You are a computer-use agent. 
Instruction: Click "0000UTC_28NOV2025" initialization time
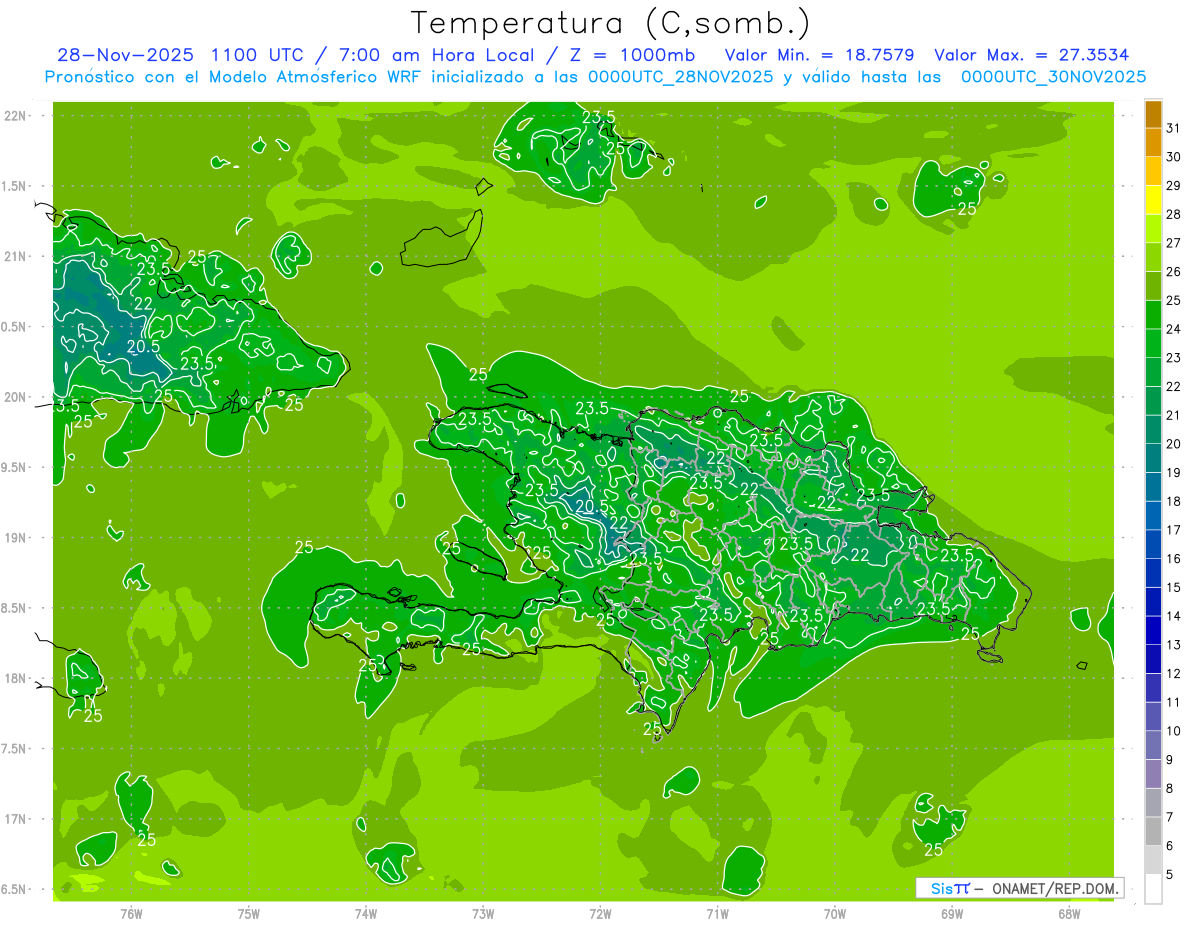(681, 77)
